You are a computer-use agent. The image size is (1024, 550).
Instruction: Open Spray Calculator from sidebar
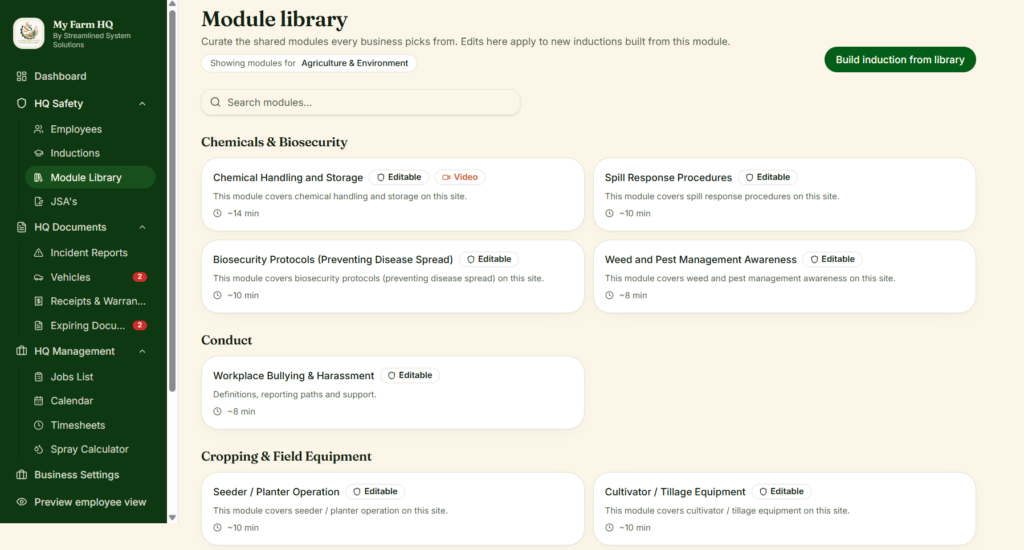pos(90,449)
